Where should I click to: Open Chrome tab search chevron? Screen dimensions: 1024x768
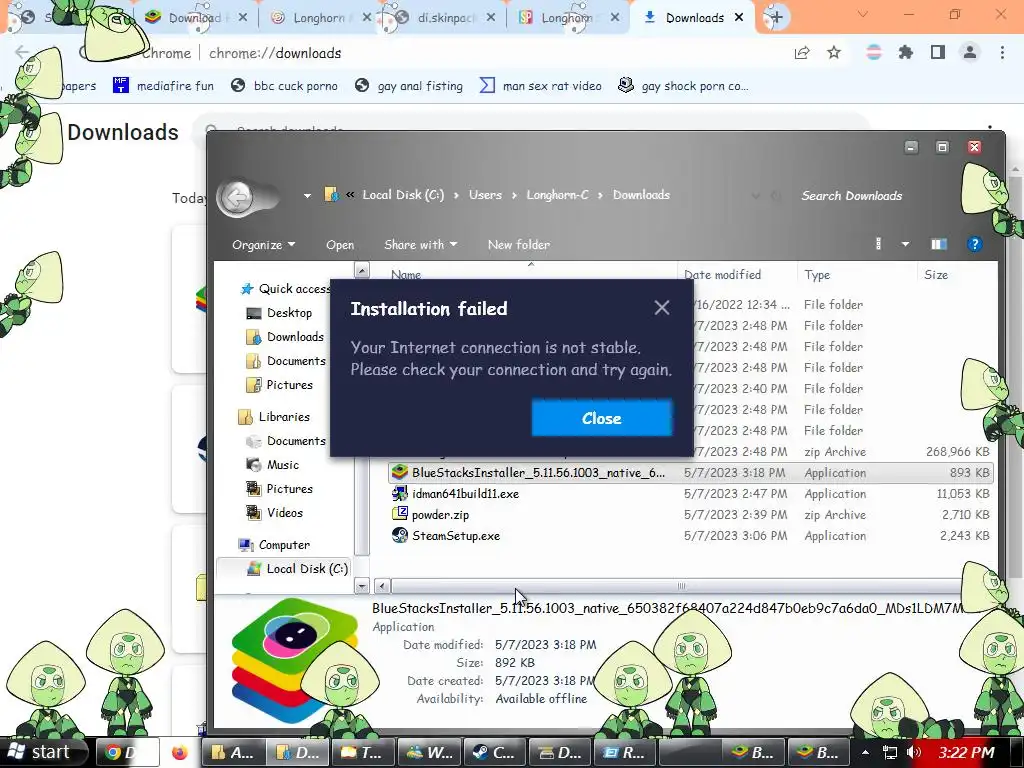863,14
